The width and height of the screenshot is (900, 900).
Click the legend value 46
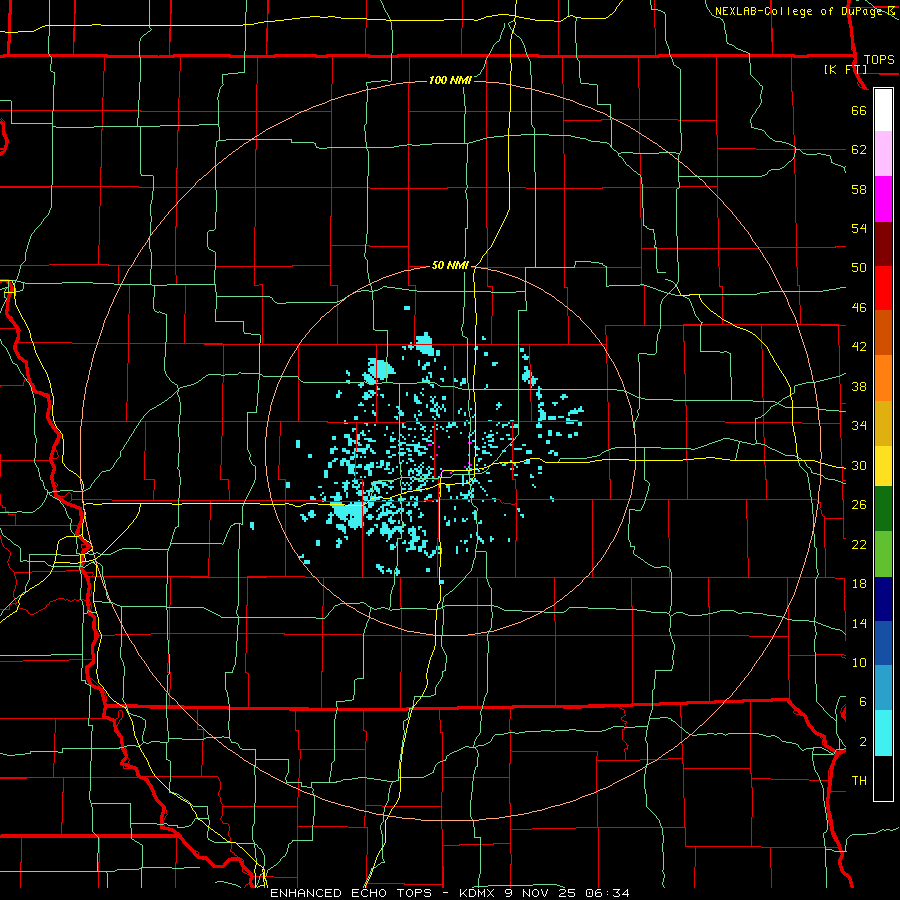(859, 308)
